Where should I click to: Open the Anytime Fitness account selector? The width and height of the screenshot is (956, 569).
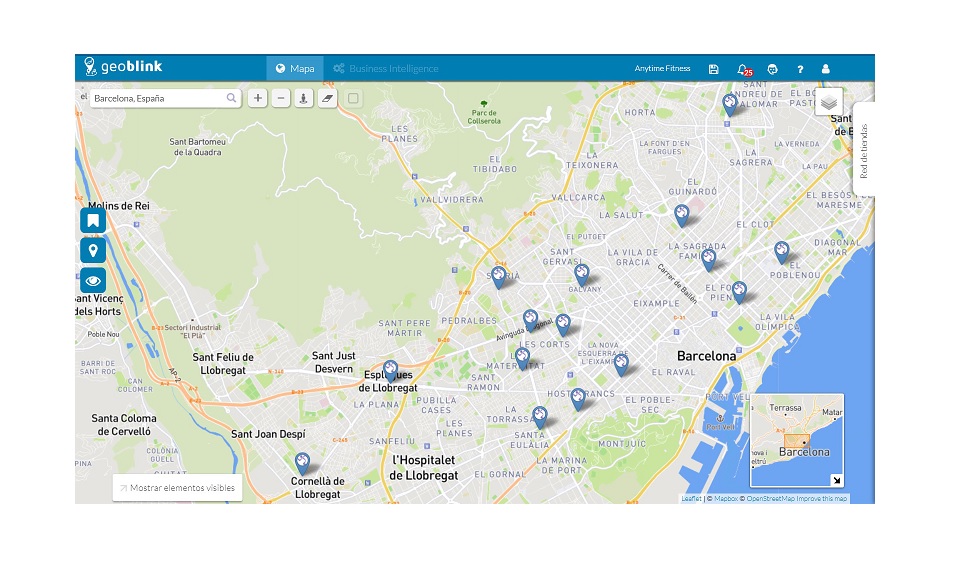coord(662,69)
